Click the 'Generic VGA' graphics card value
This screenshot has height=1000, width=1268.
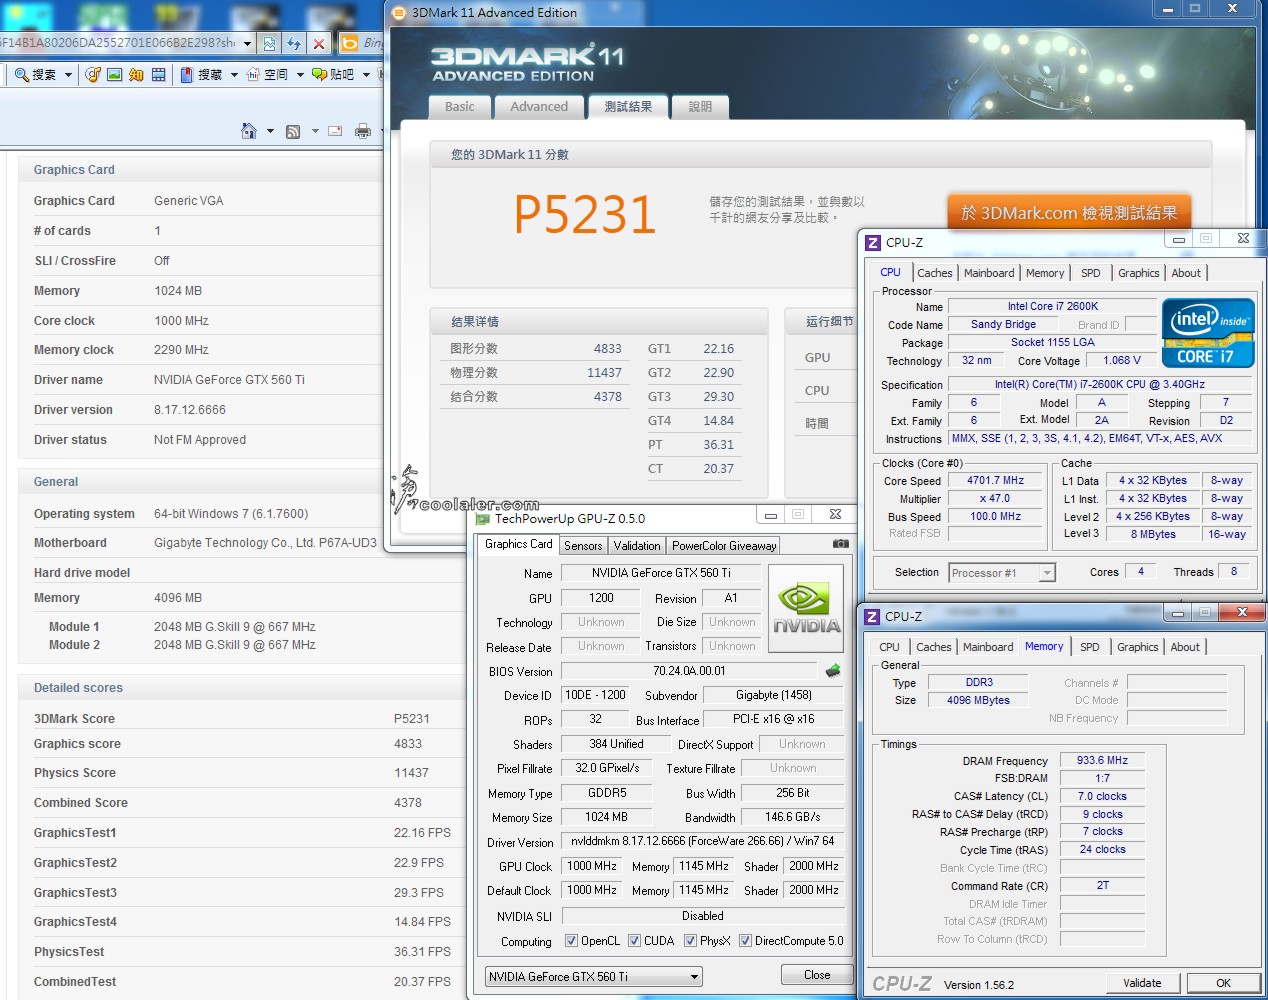pyautogui.click(x=189, y=201)
